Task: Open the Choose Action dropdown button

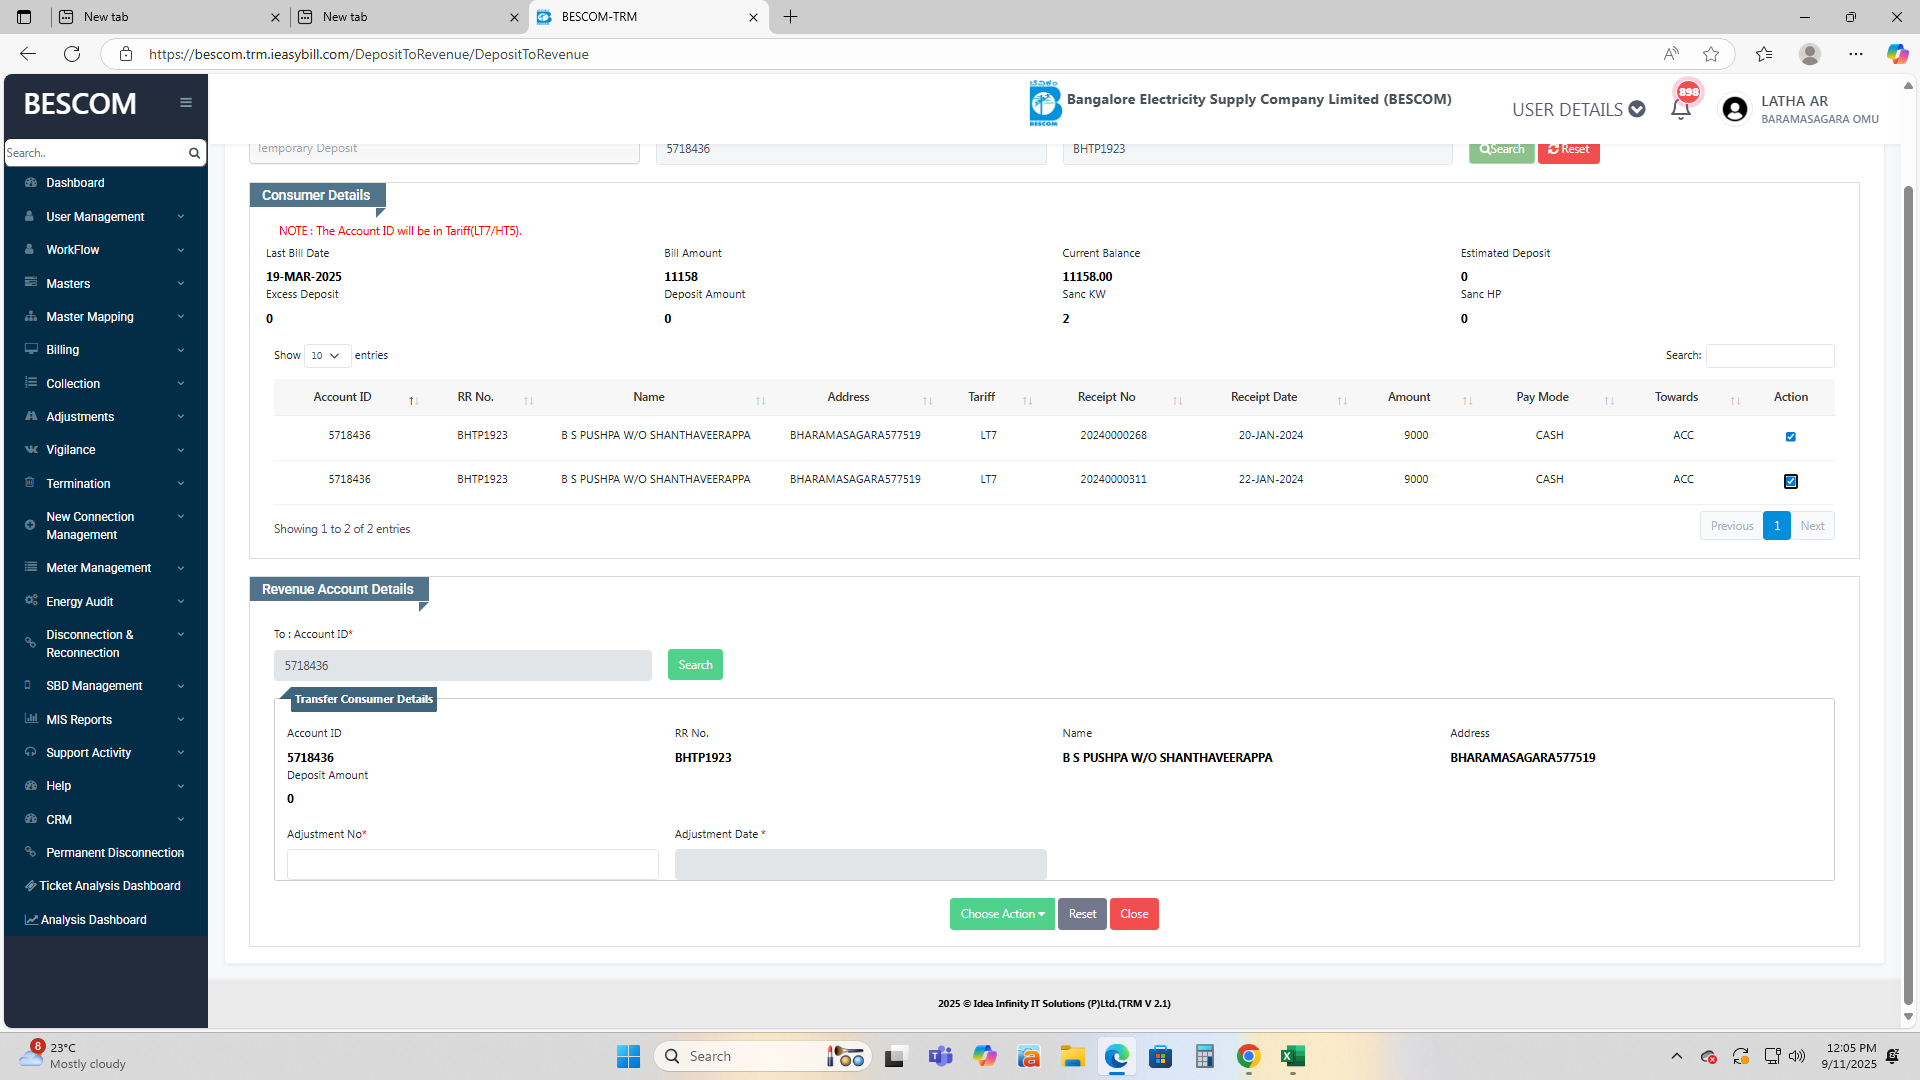Action: coord(1001,914)
